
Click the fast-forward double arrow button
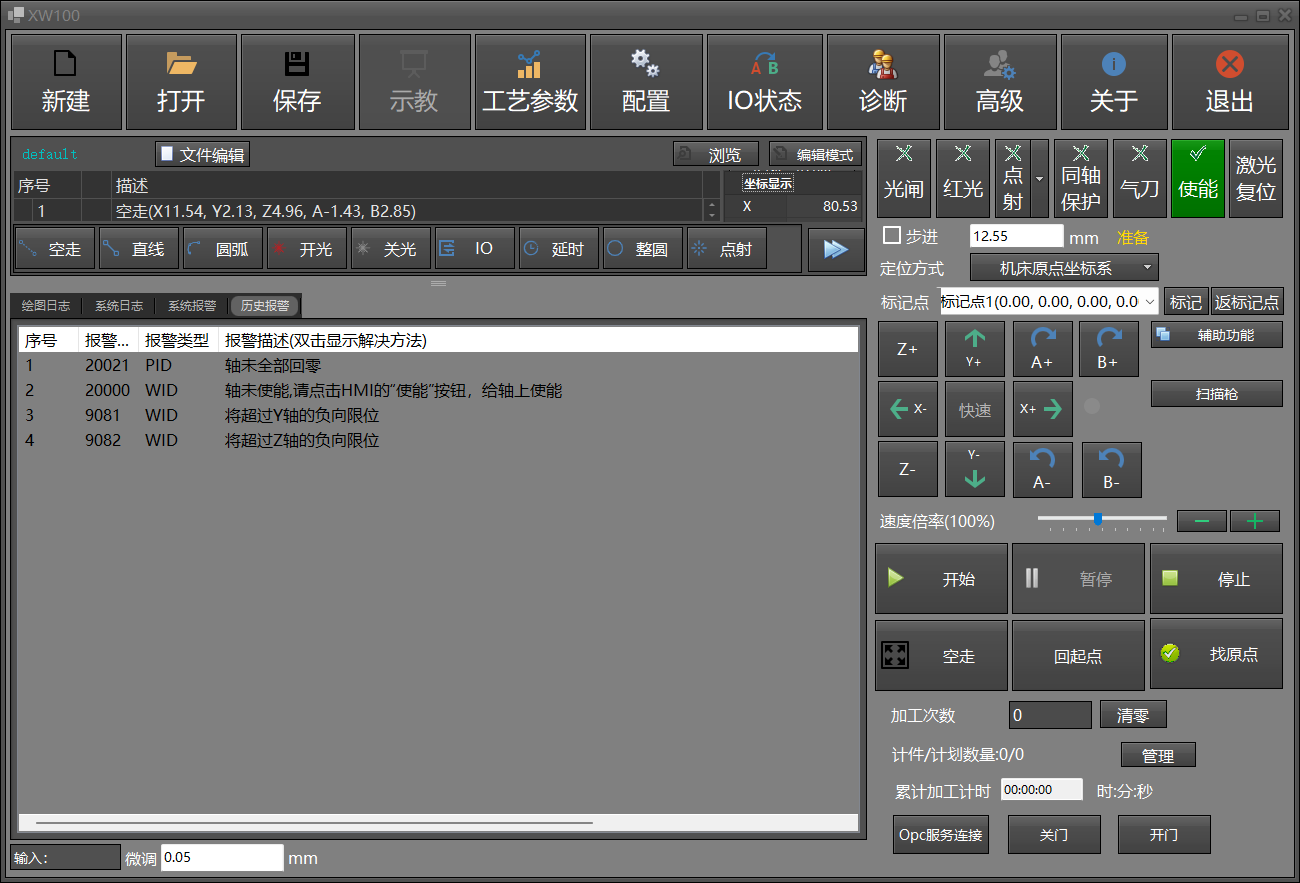pos(836,249)
